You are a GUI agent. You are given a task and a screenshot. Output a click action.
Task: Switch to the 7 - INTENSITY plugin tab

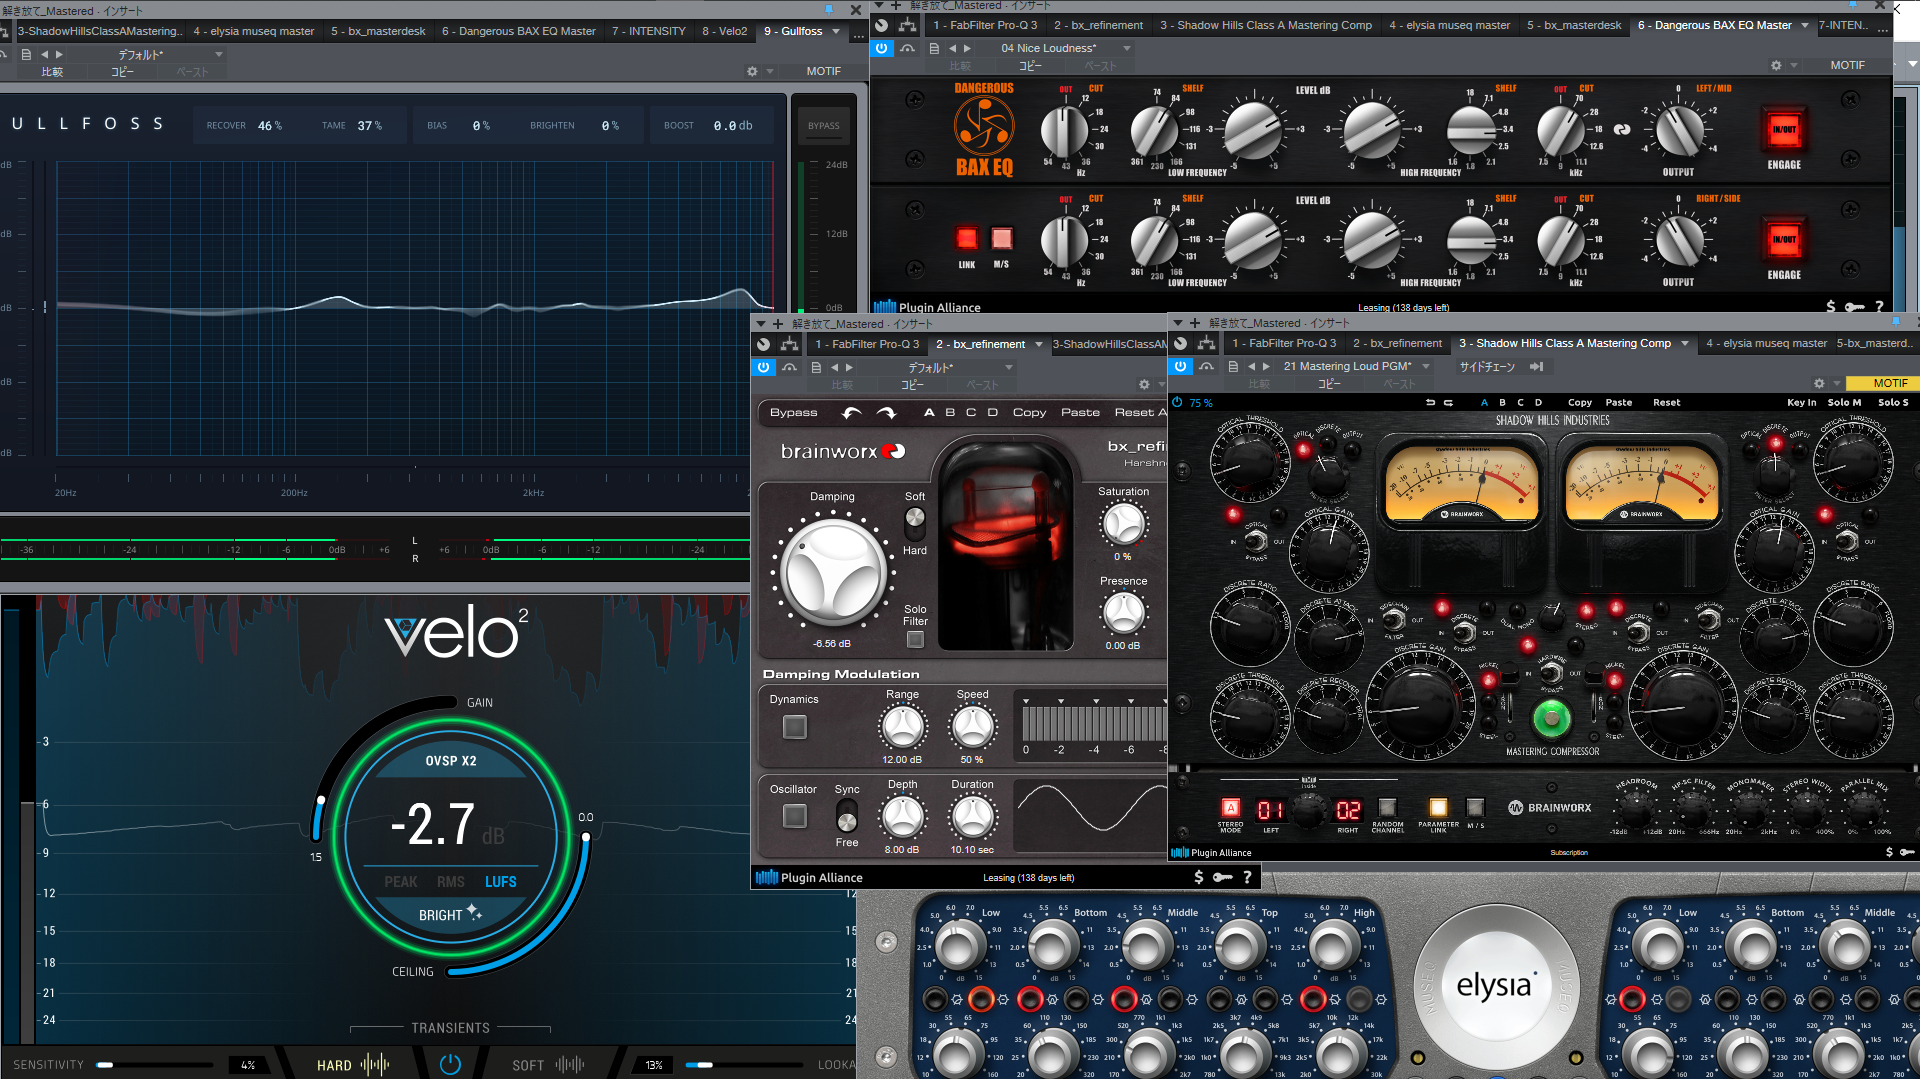pos(648,31)
